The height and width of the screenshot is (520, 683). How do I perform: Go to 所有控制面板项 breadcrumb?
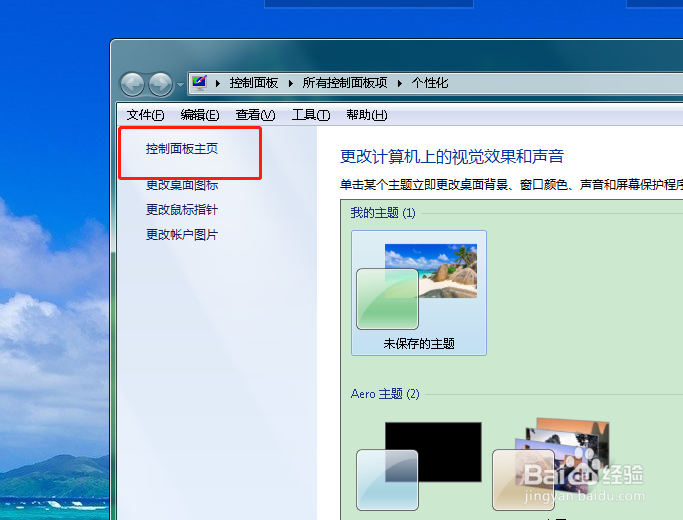(x=345, y=83)
